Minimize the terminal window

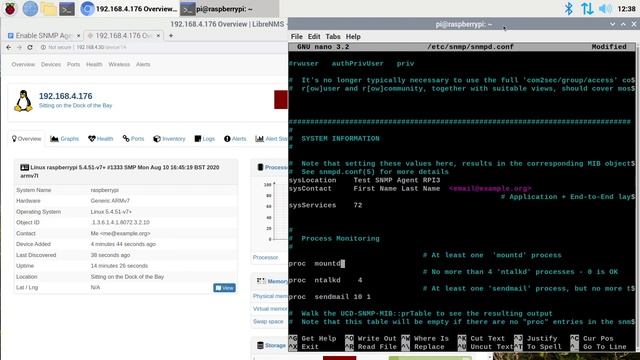tap(613, 24)
